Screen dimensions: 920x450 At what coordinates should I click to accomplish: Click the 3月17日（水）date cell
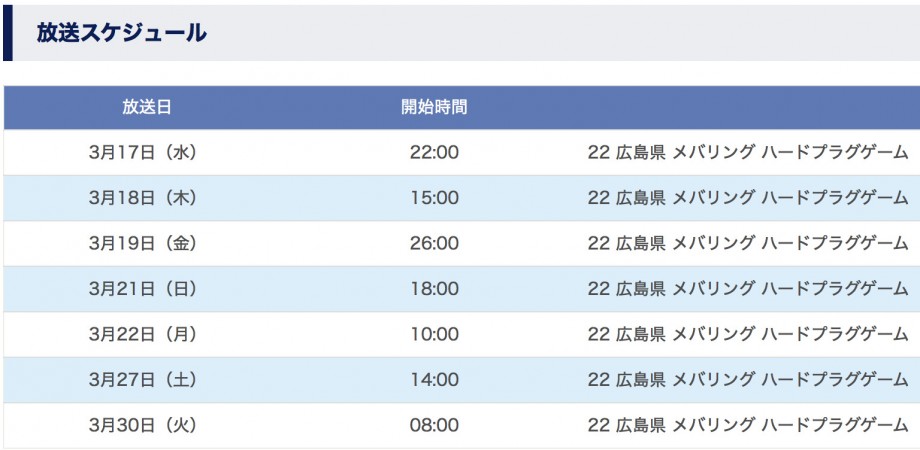(x=143, y=153)
